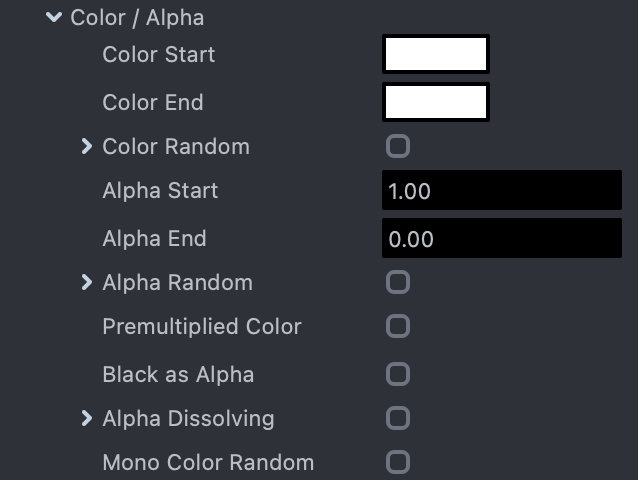Click the Alpha Start label text
638x480 pixels.
point(160,191)
